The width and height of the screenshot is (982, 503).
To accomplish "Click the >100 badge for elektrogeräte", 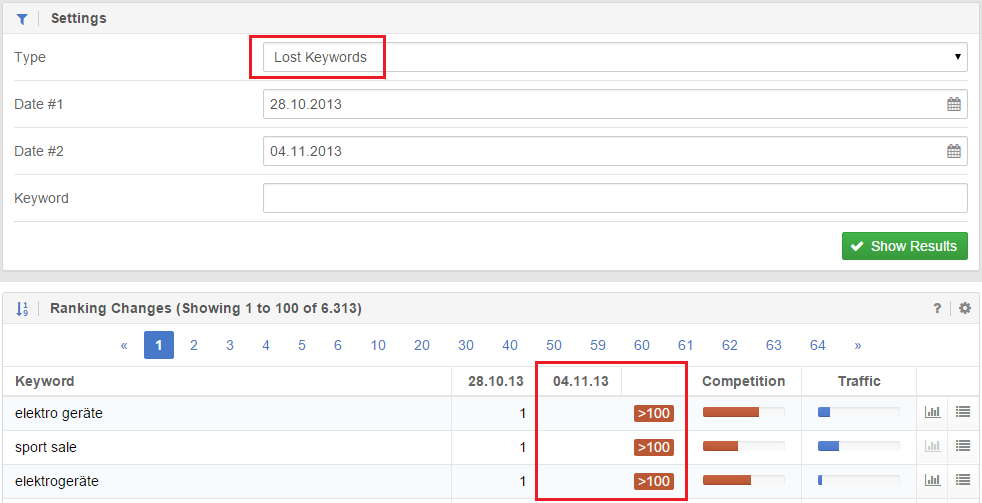I will tap(654, 481).
